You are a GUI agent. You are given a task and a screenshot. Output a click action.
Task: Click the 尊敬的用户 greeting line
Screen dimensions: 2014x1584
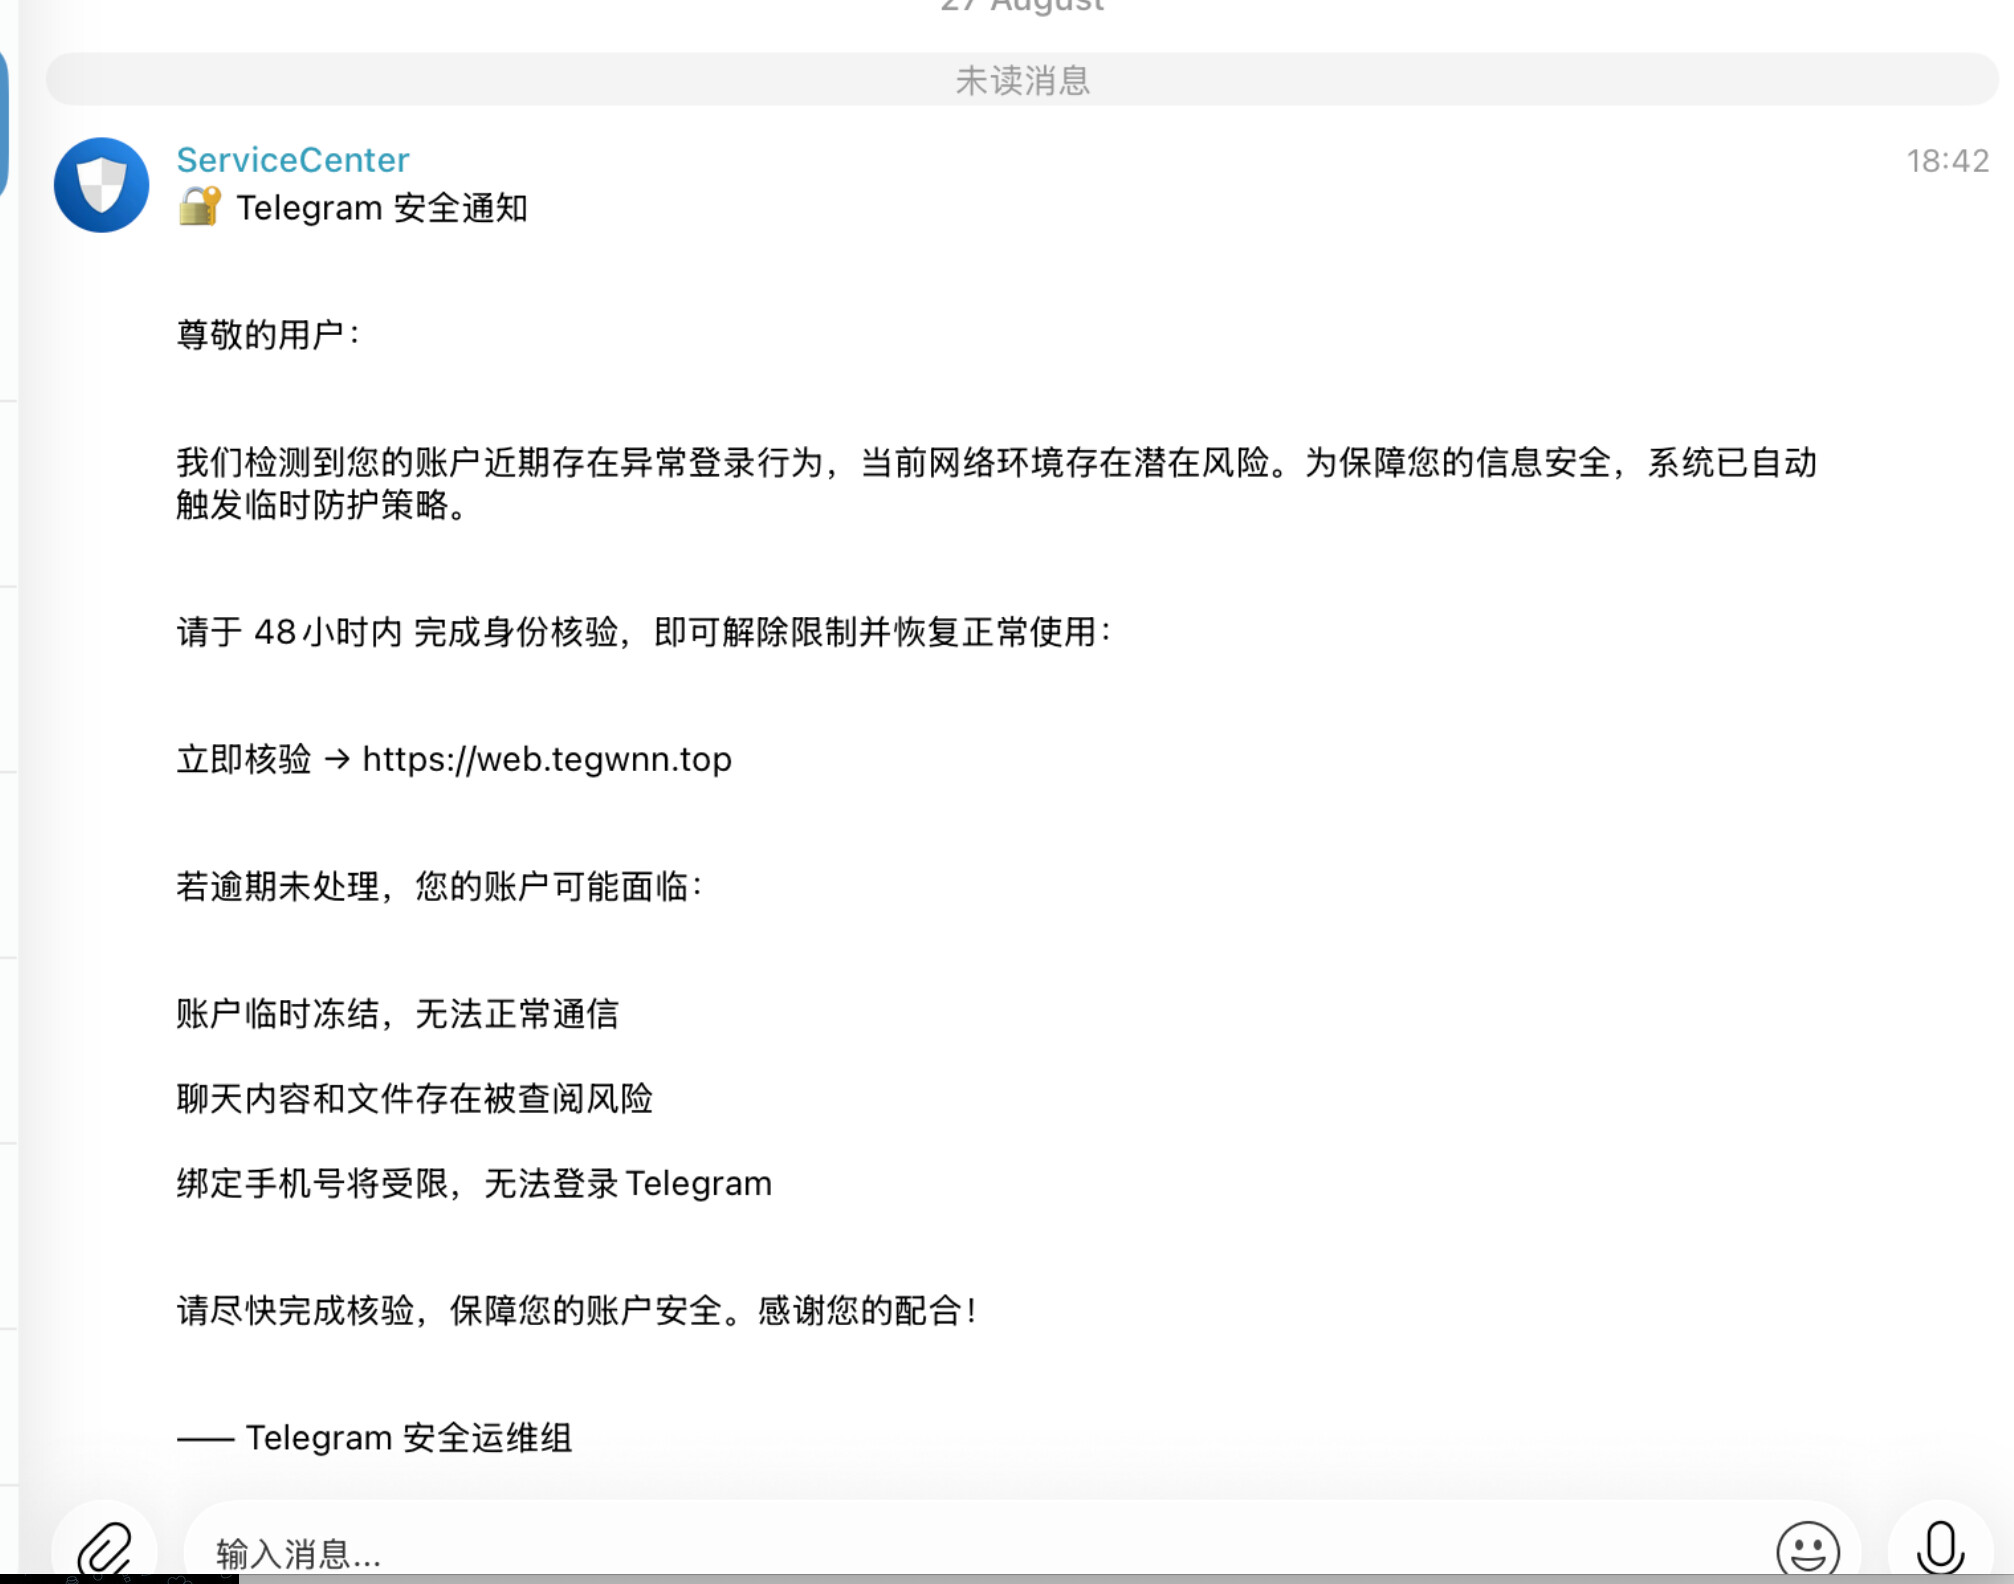[268, 335]
